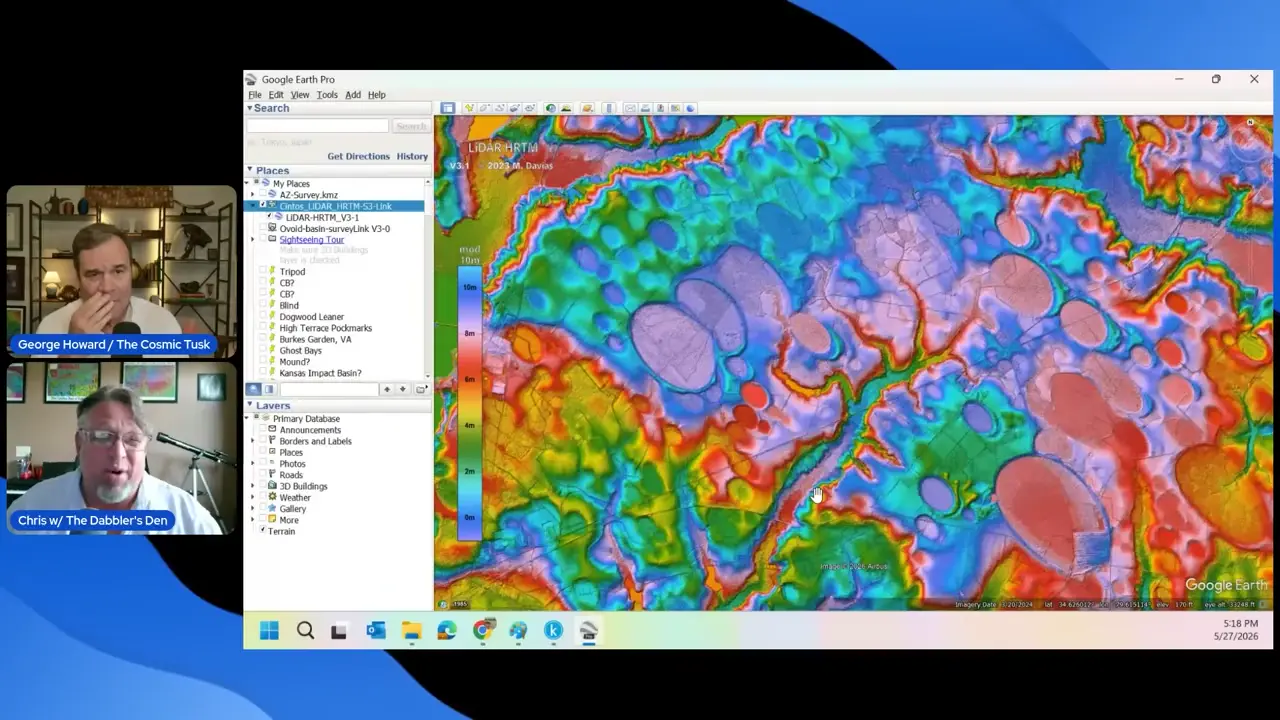Screen dimensions: 1280x720
Task: Expand the Sightseeing Tour folder
Action: click(252, 240)
